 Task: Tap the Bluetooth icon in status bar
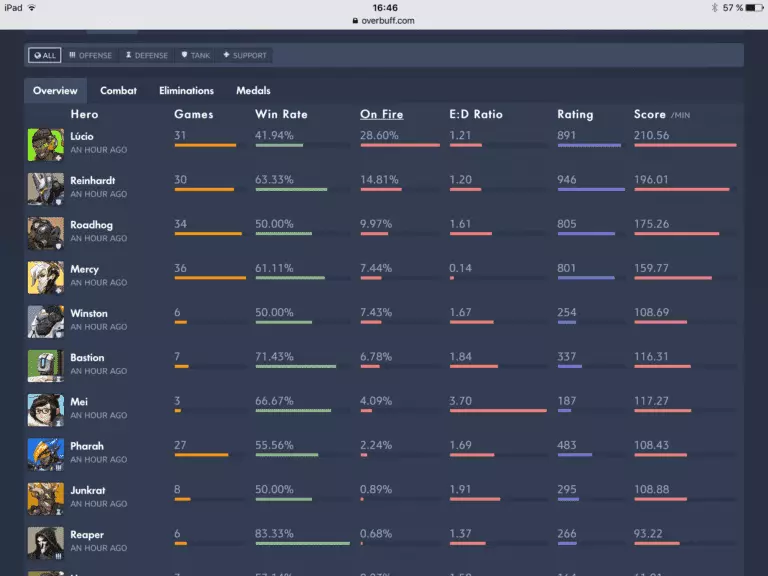[715, 7]
